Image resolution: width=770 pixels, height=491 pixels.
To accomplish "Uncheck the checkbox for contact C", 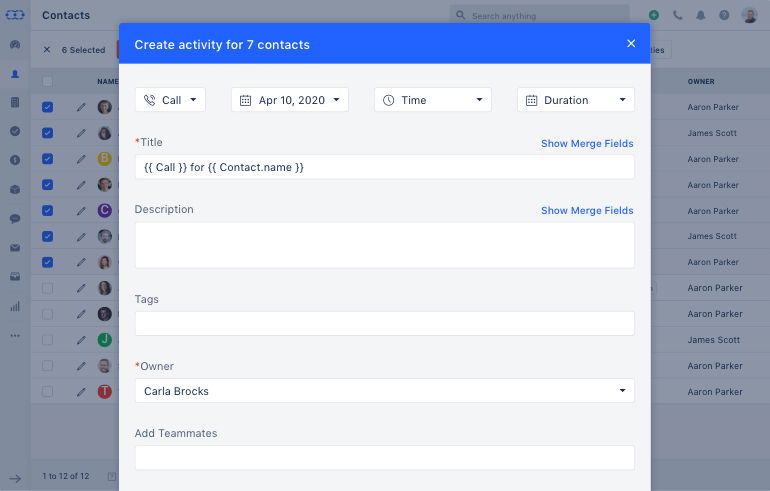I will pos(48,210).
